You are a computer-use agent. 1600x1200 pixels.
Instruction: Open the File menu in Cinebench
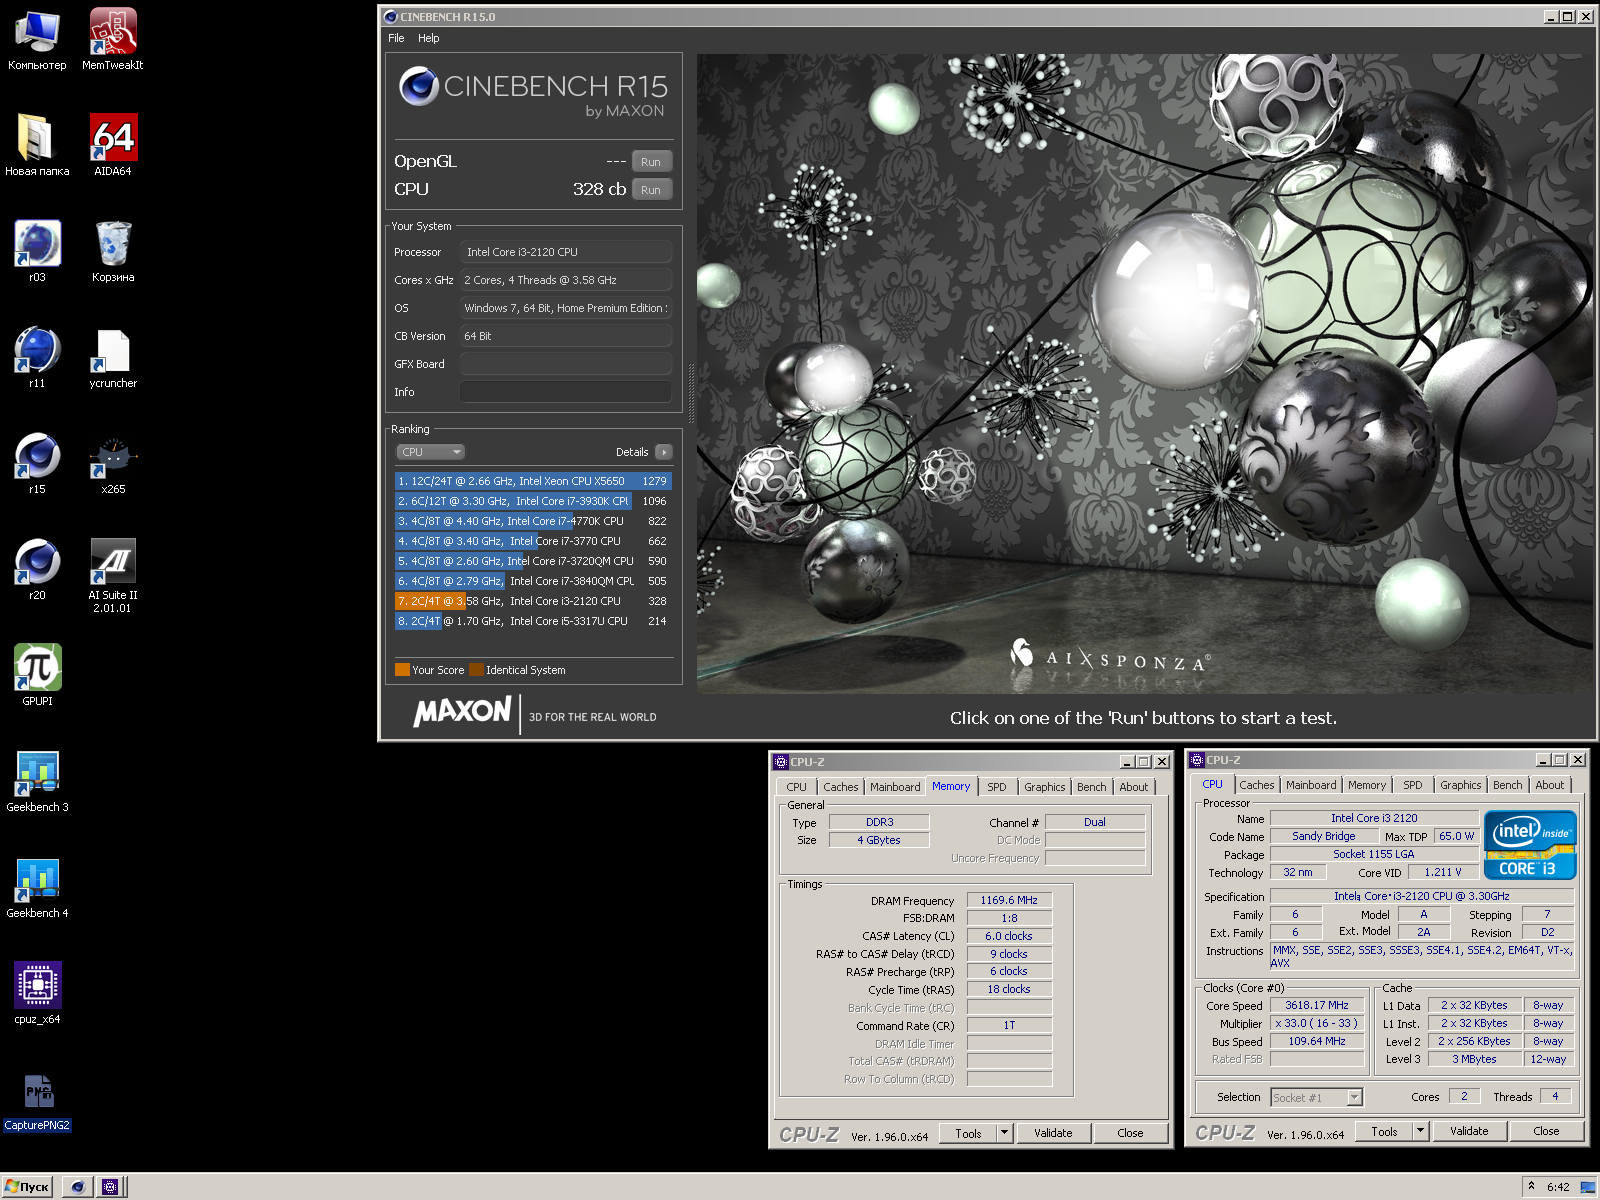396,38
